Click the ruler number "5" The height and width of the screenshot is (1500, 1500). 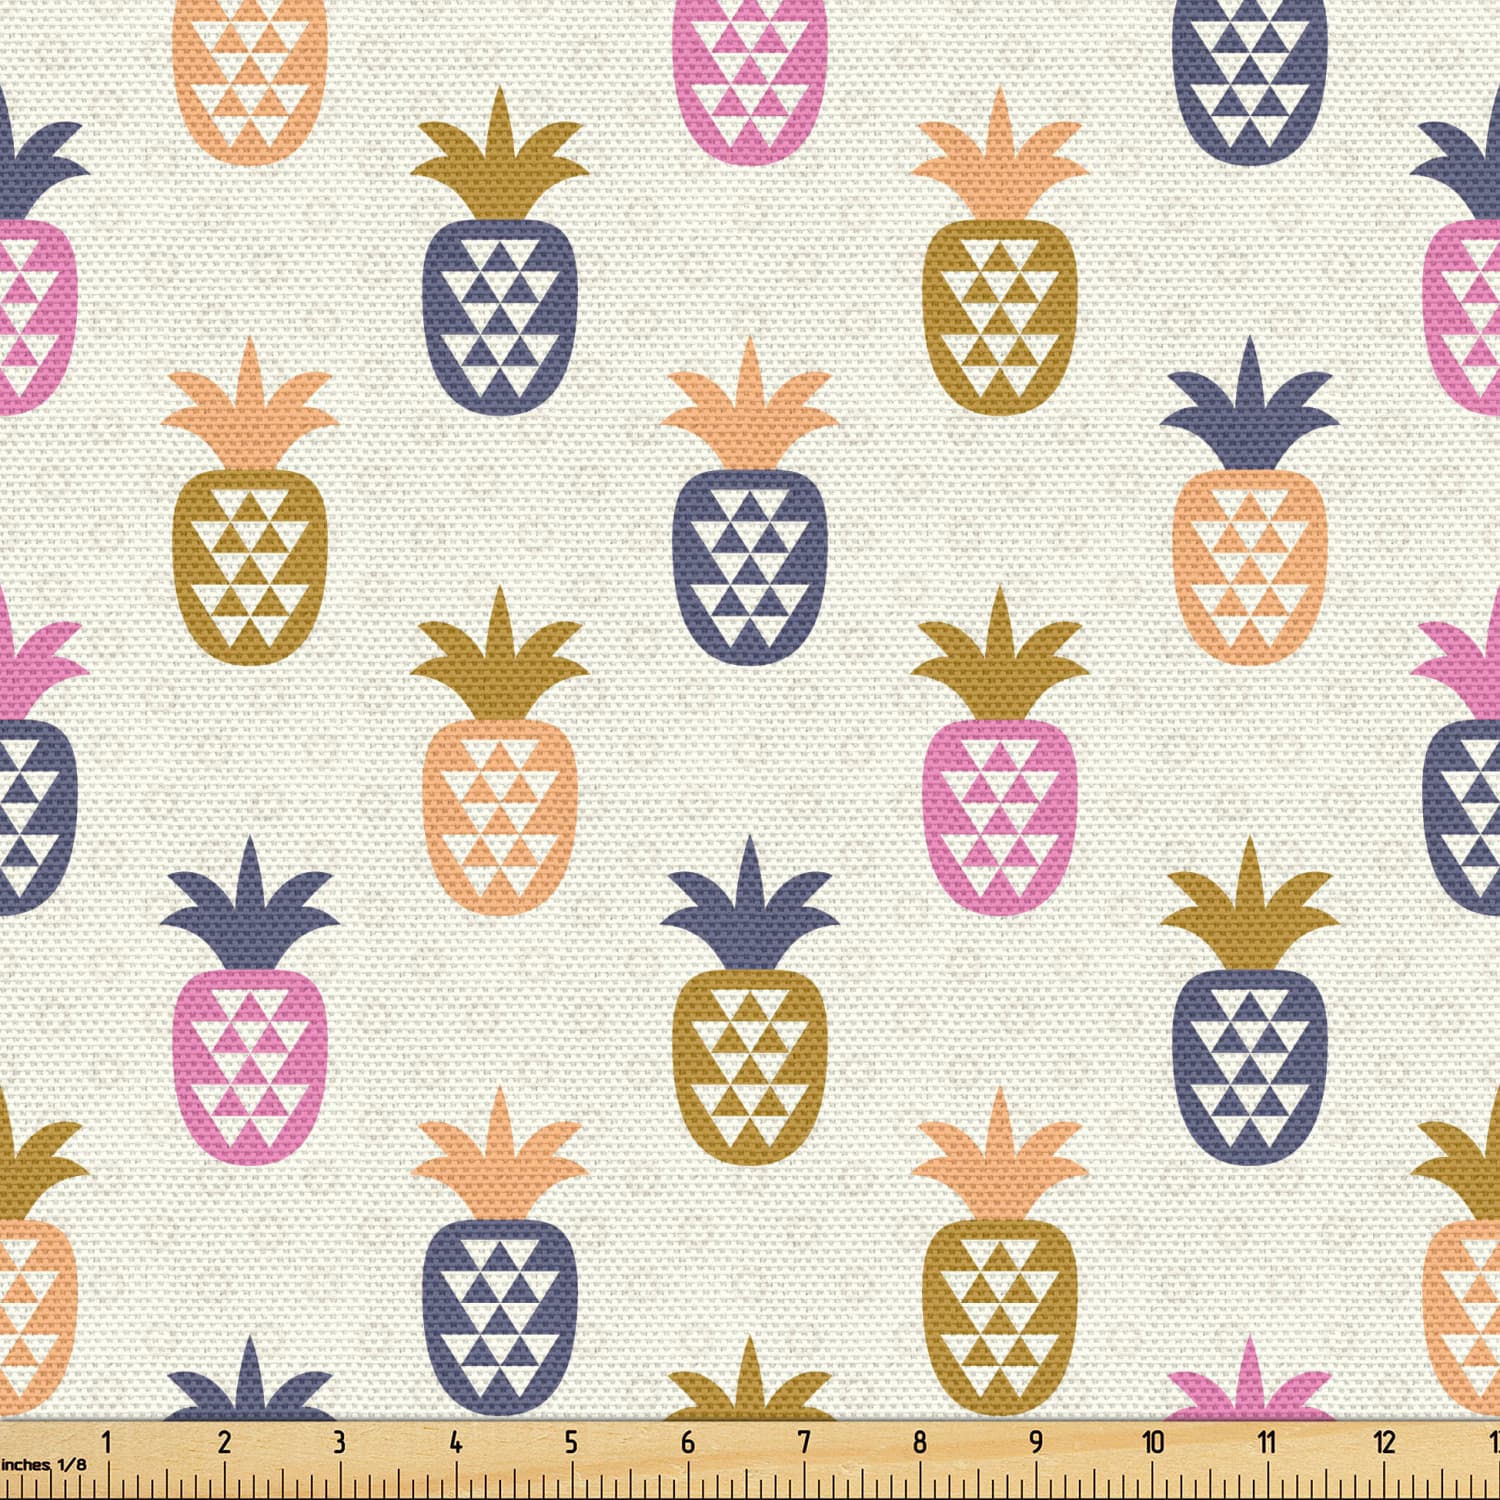(x=571, y=1442)
